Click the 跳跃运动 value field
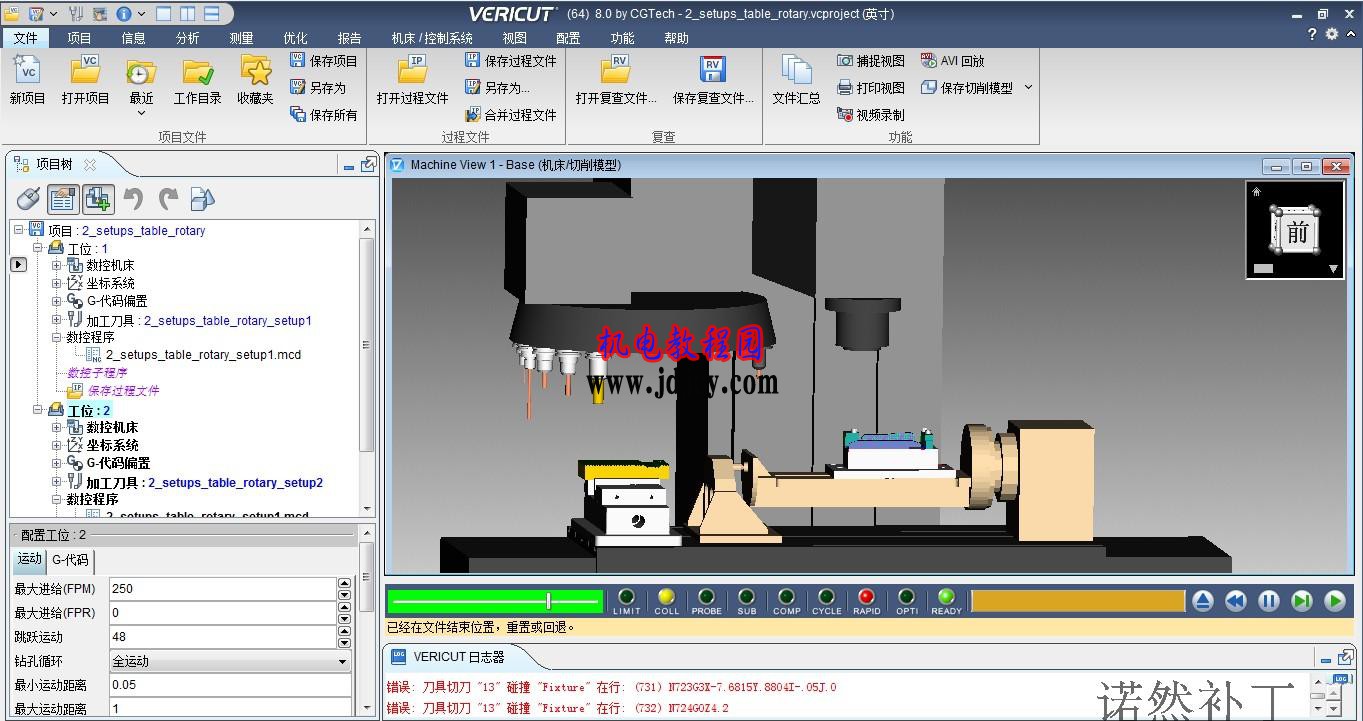This screenshot has width=1363, height=721. pyautogui.click(x=222, y=637)
